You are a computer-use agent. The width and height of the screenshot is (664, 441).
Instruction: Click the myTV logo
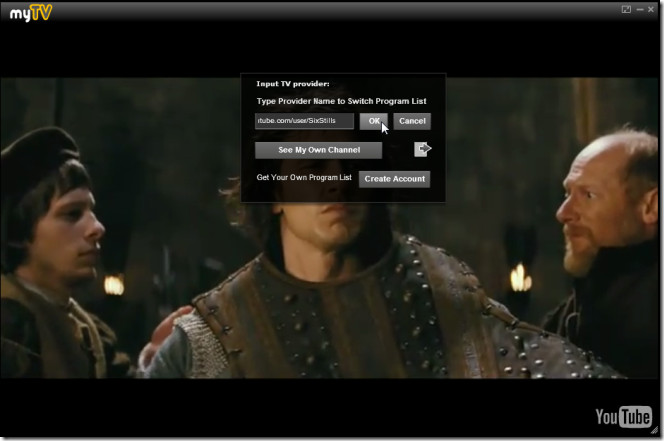click(x=30, y=13)
